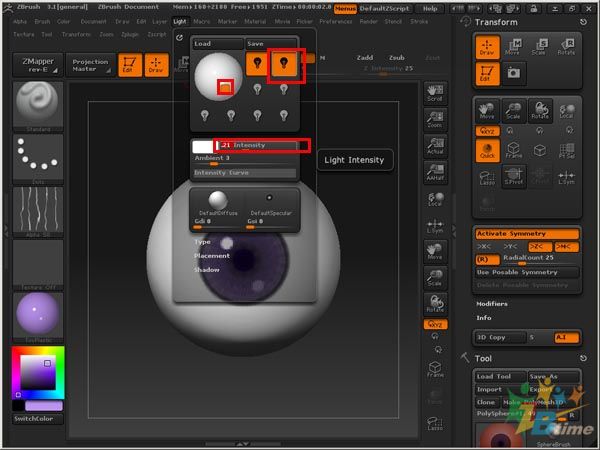Click the Local icon on right shelf
Image resolution: width=600 pixels, height=450 pixels.
tap(435, 199)
